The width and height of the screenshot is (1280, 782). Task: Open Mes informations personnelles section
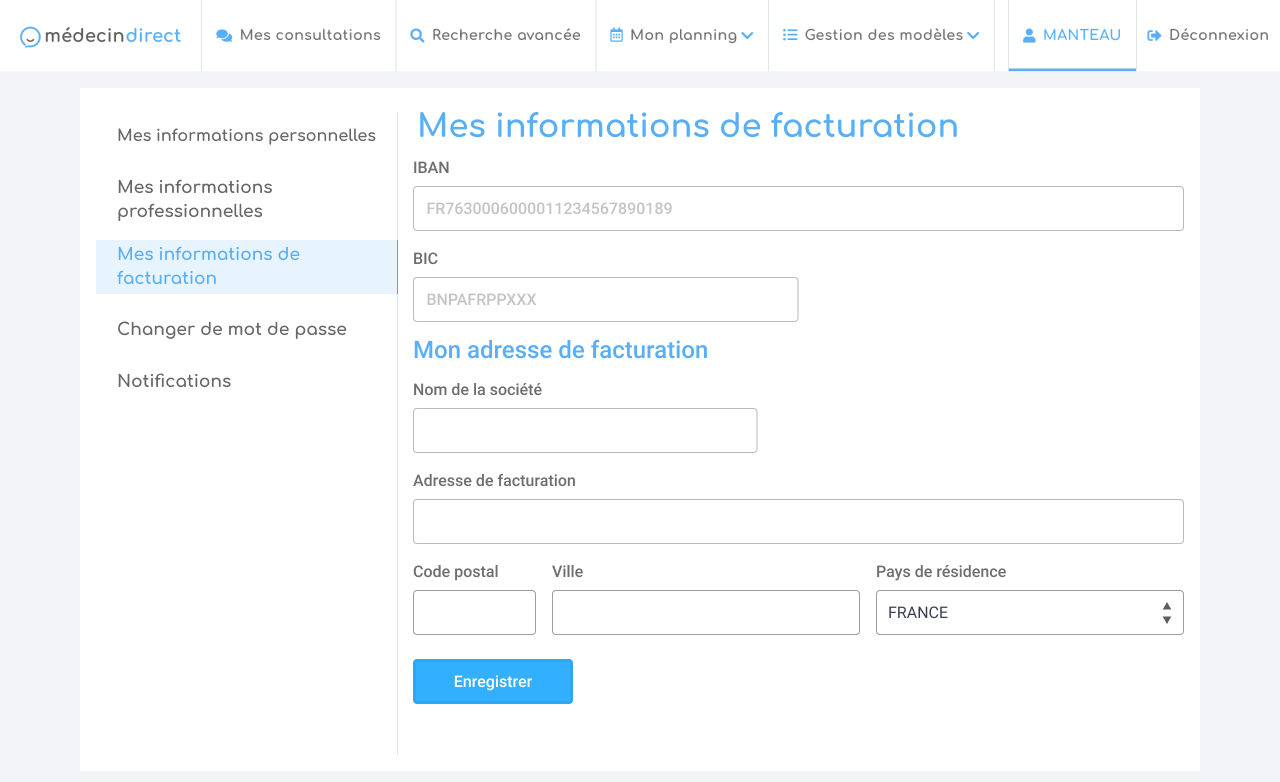246,135
